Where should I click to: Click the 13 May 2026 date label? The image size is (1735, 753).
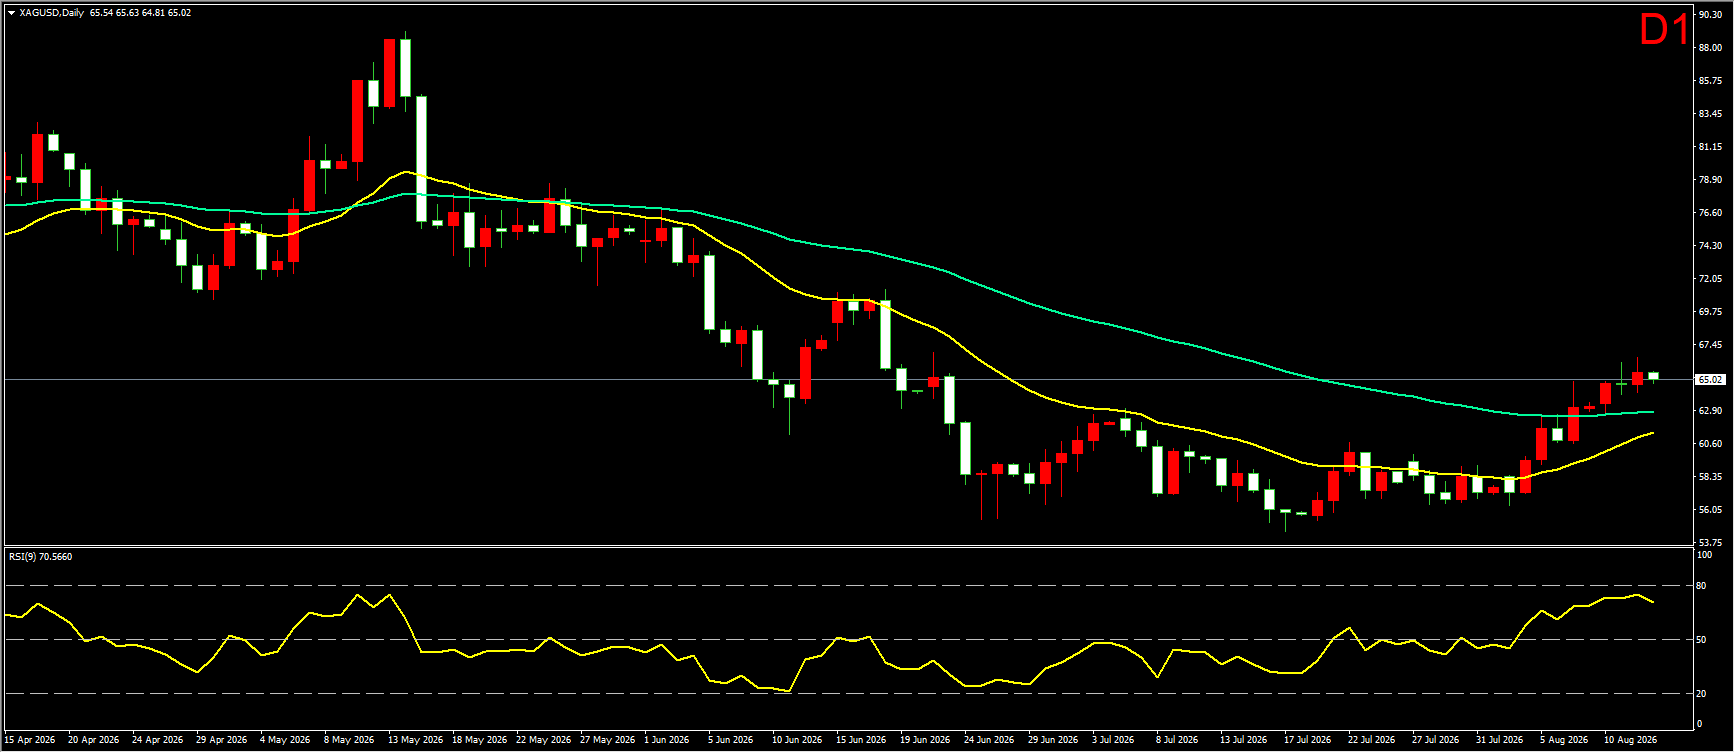[416, 741]
